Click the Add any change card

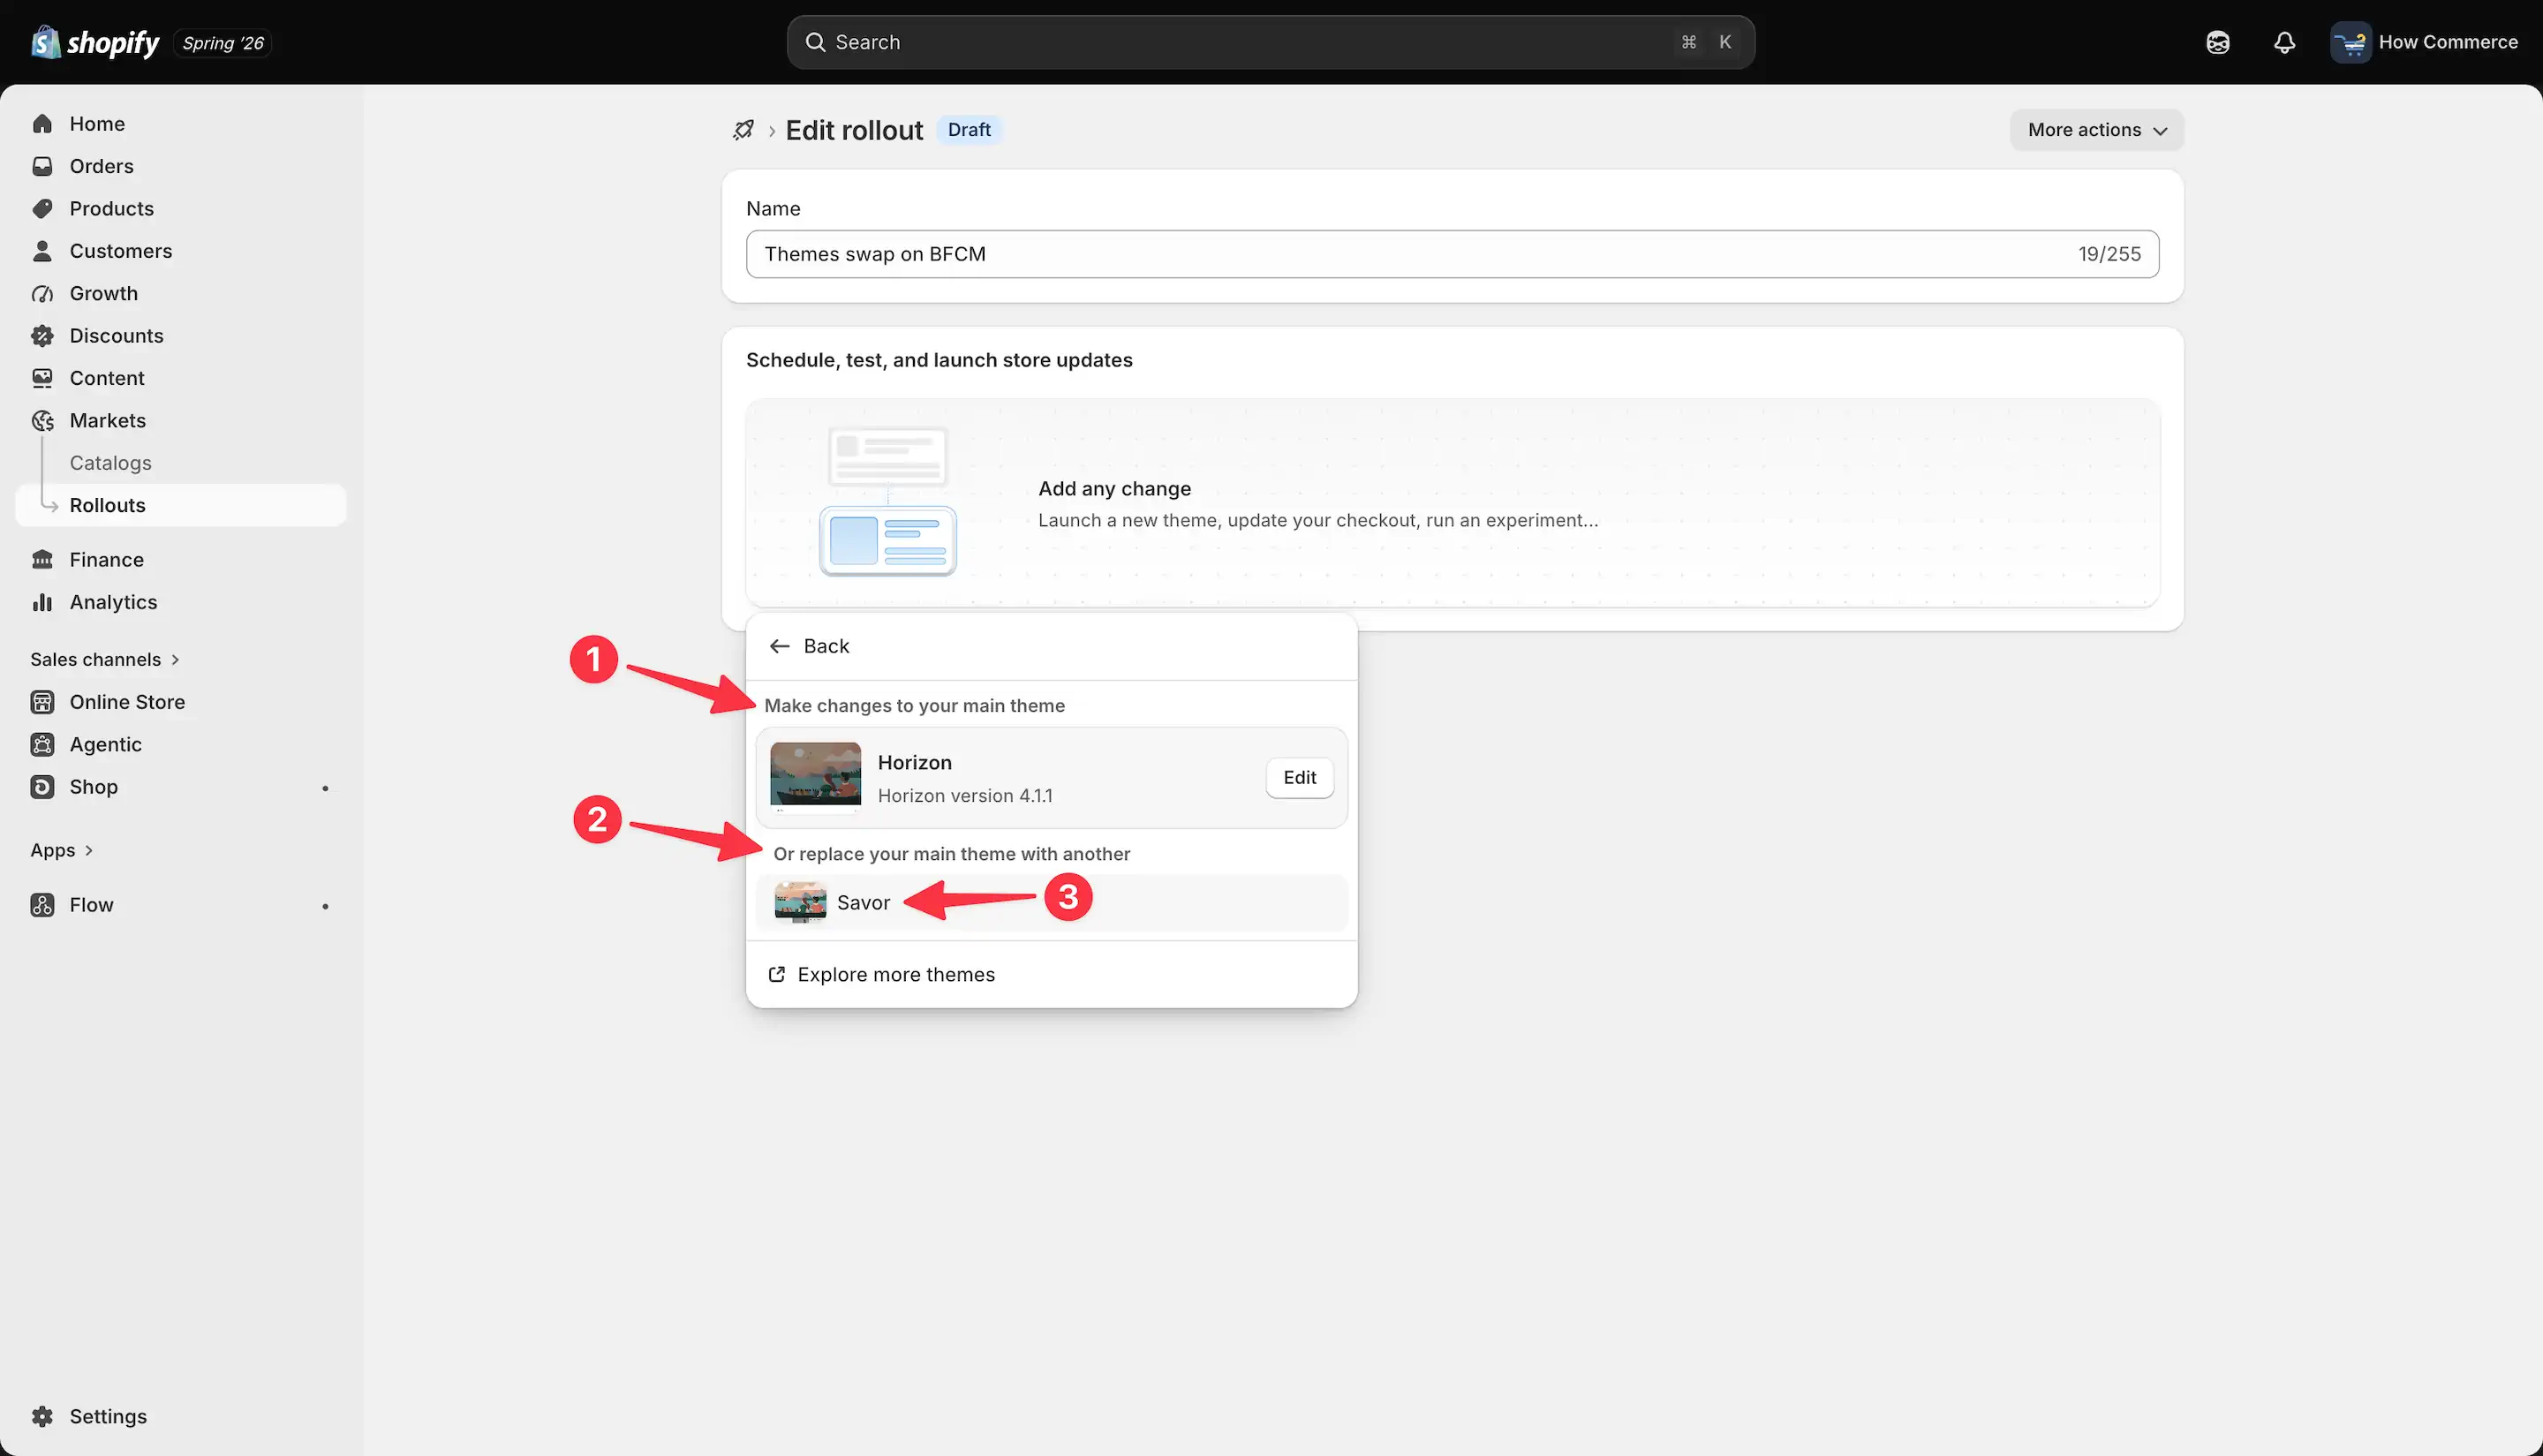pyautogui.click(x=1452, y=503)
